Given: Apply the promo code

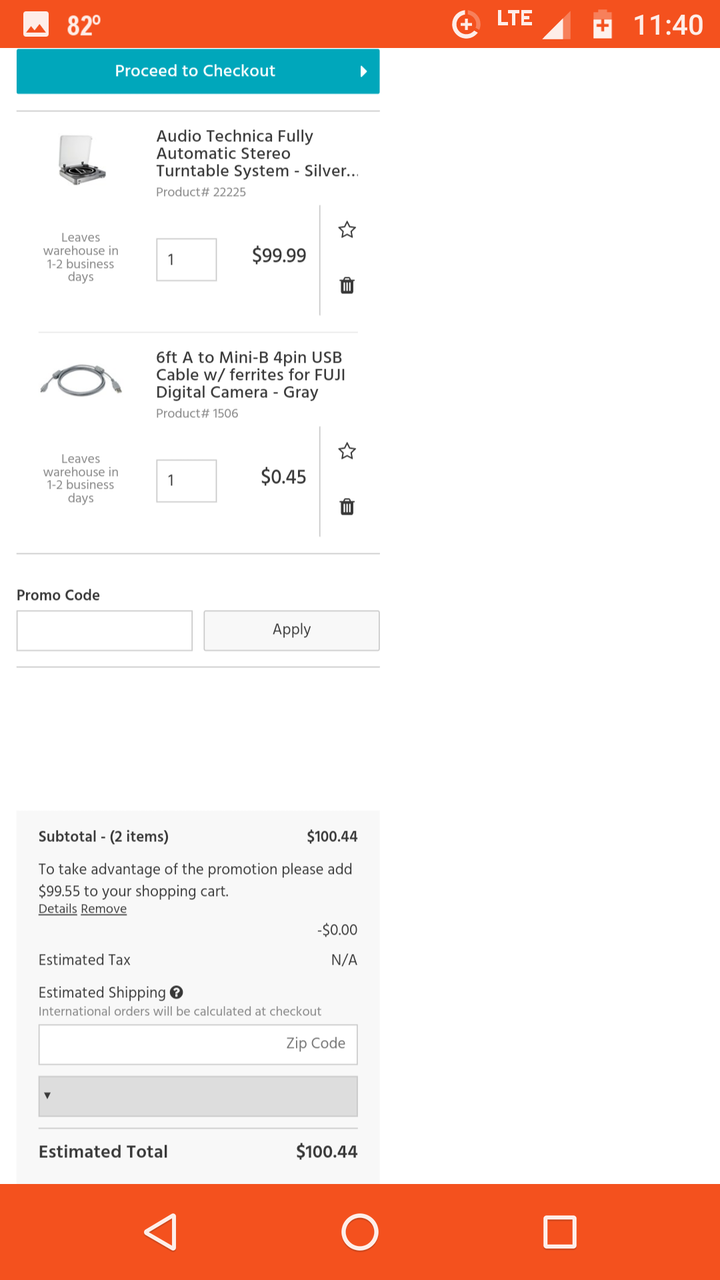Looking at the screenshot, I should click(x=291, y=630).
